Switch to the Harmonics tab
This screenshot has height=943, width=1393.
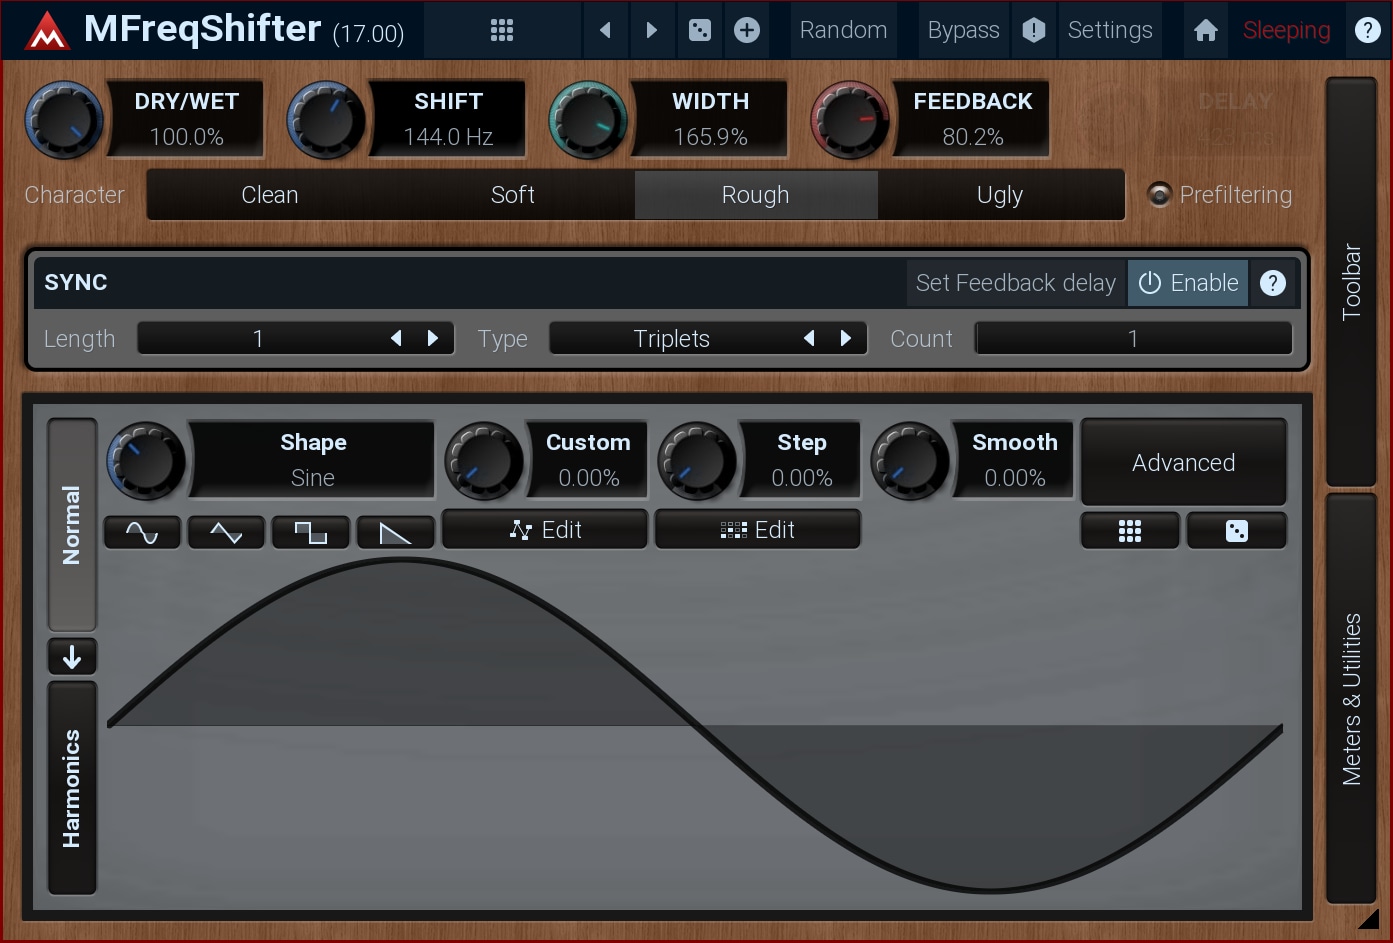(x=72, y=788)
